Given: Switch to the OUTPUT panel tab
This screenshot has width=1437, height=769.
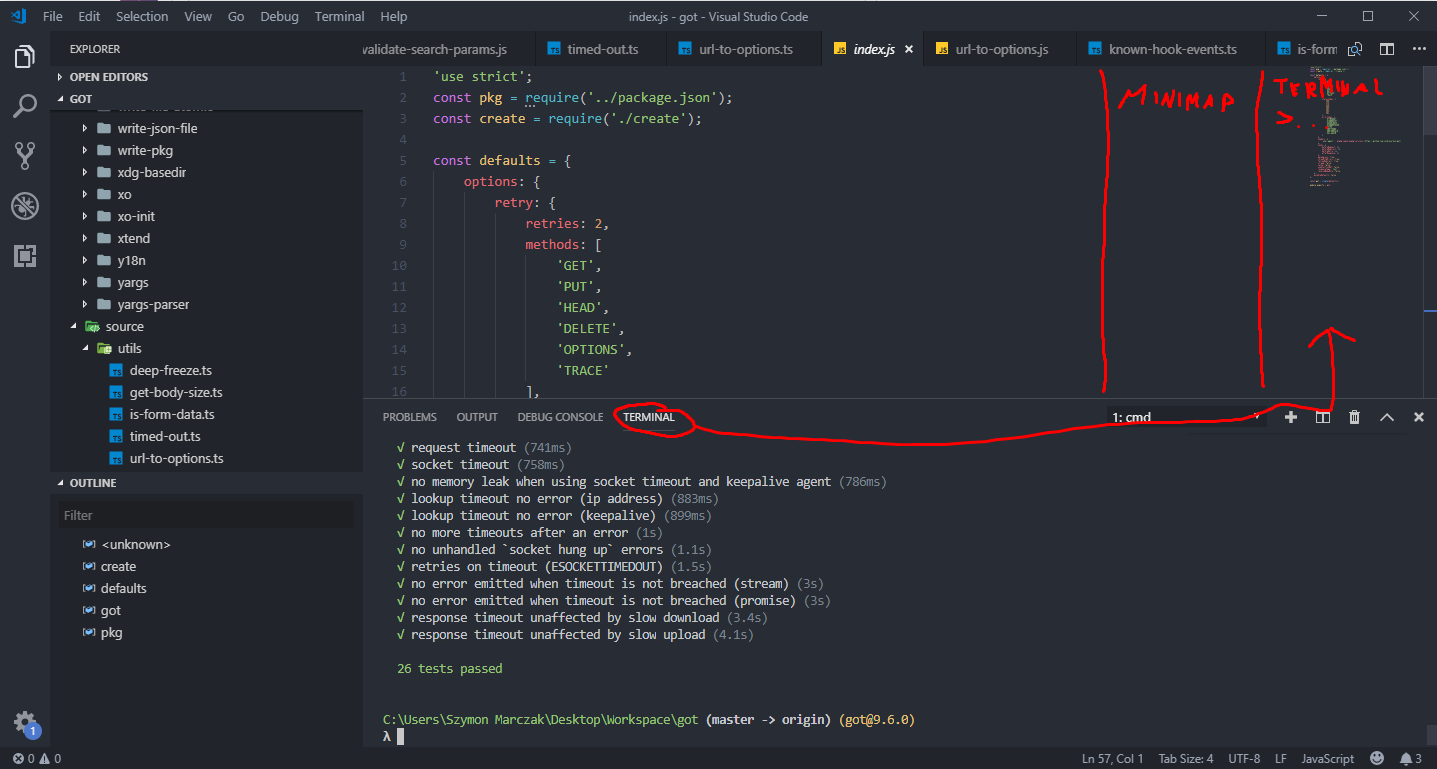Looking at the screenshot, I should [477, 417].
